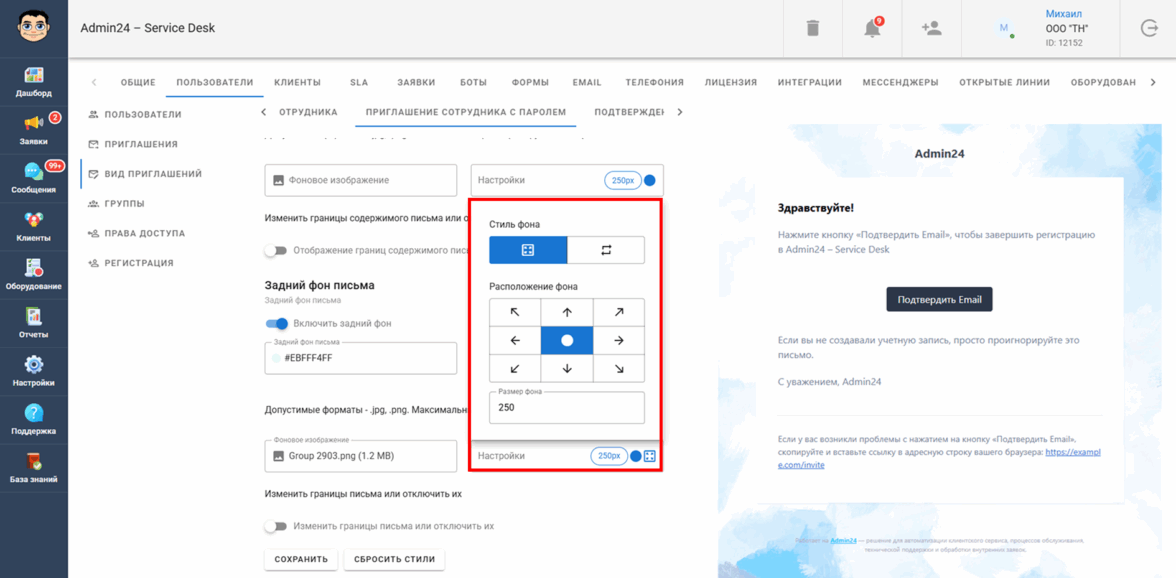Viewport: 1176px width, 578px height.
Task: Open notifications bell icon
Action: 872,28
